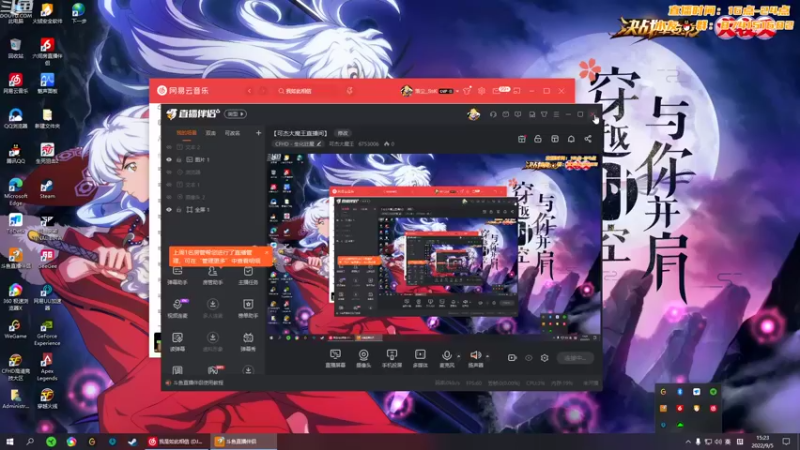Open the layout icon above the preview
Screen dimensions: 800x450
555,139
